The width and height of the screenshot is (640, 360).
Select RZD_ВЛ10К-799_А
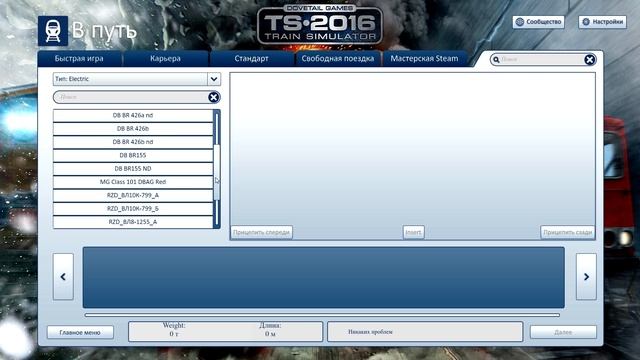[133, 195]
